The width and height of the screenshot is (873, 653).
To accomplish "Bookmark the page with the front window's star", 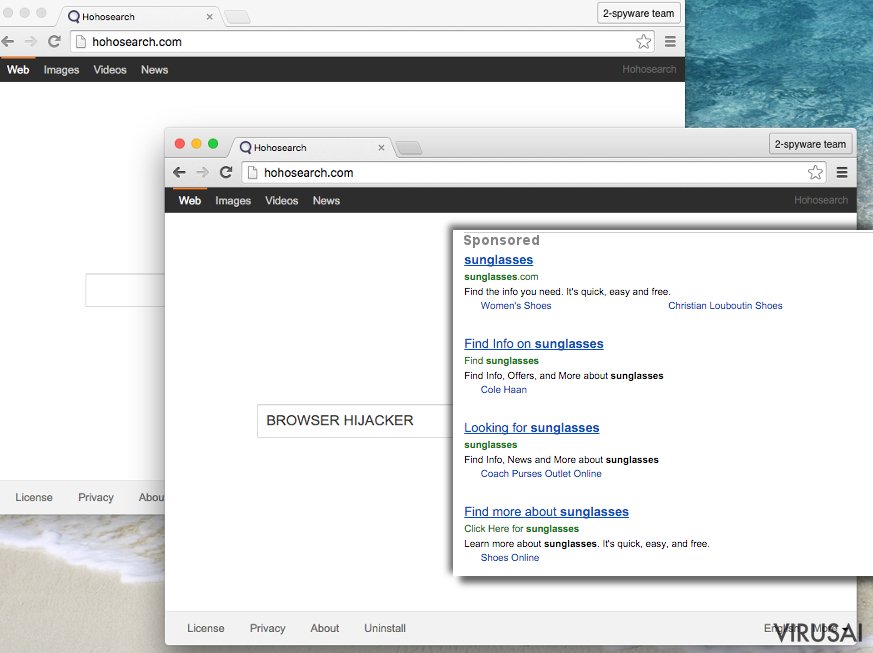I will click(x=815, y=172).
